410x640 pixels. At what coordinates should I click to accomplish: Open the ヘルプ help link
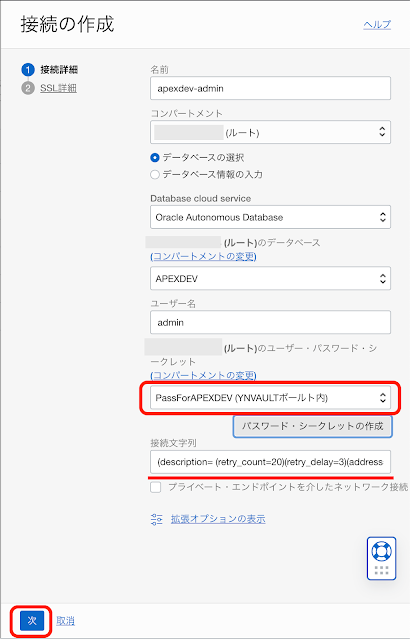pos(377,24)
